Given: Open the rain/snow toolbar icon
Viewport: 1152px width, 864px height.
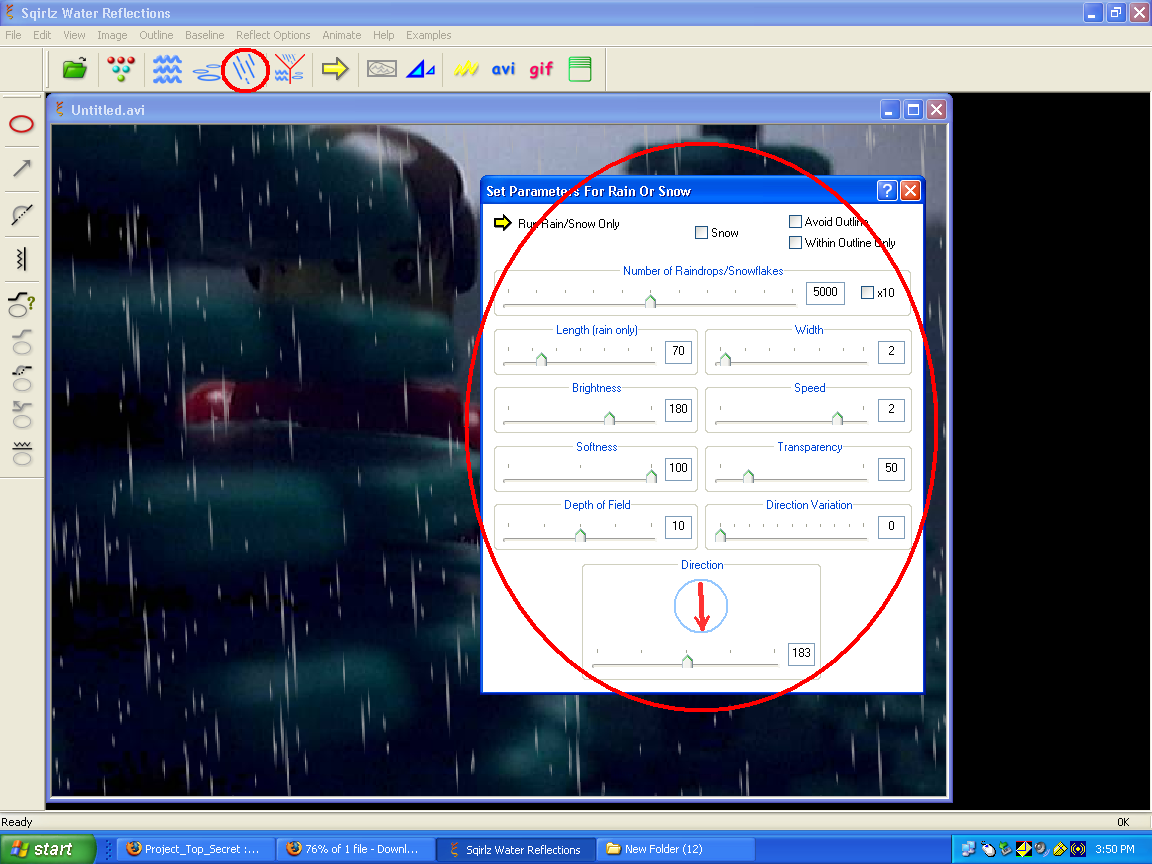Looking at the screenshot, I should [245, 69].
